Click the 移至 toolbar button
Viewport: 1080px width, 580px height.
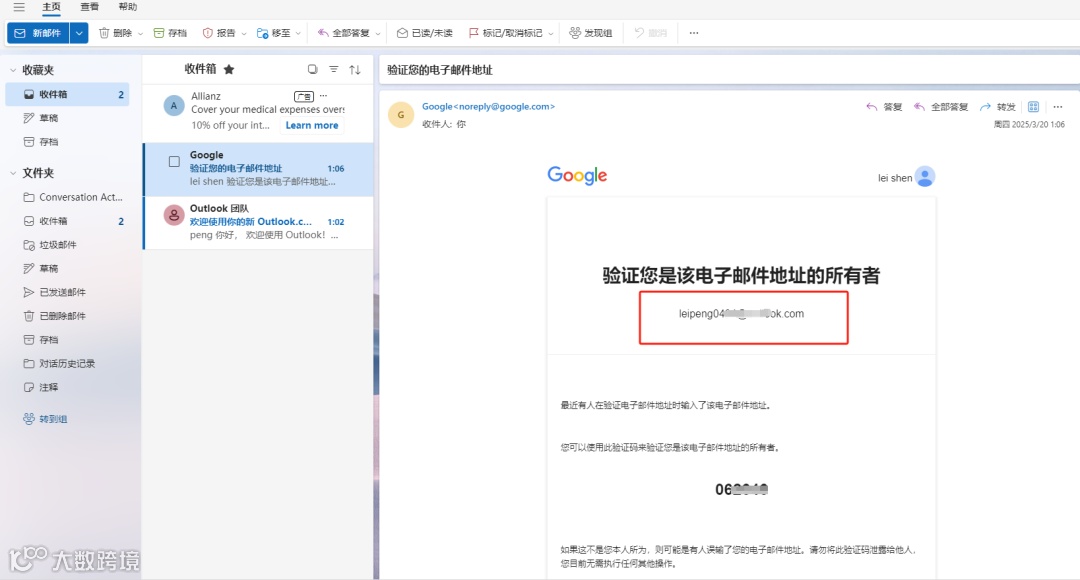pyautogui.click(x=273, y=33)
